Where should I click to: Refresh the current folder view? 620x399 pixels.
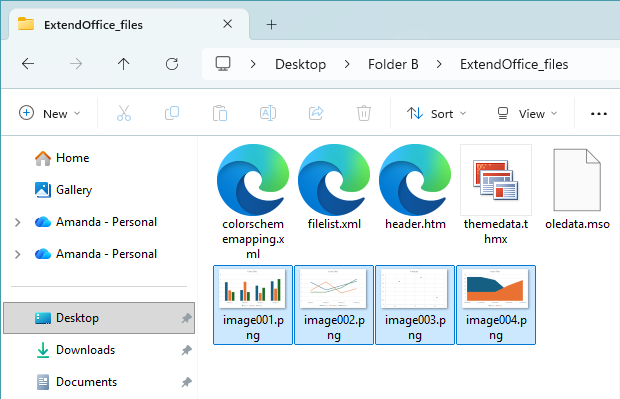(172, 64)
